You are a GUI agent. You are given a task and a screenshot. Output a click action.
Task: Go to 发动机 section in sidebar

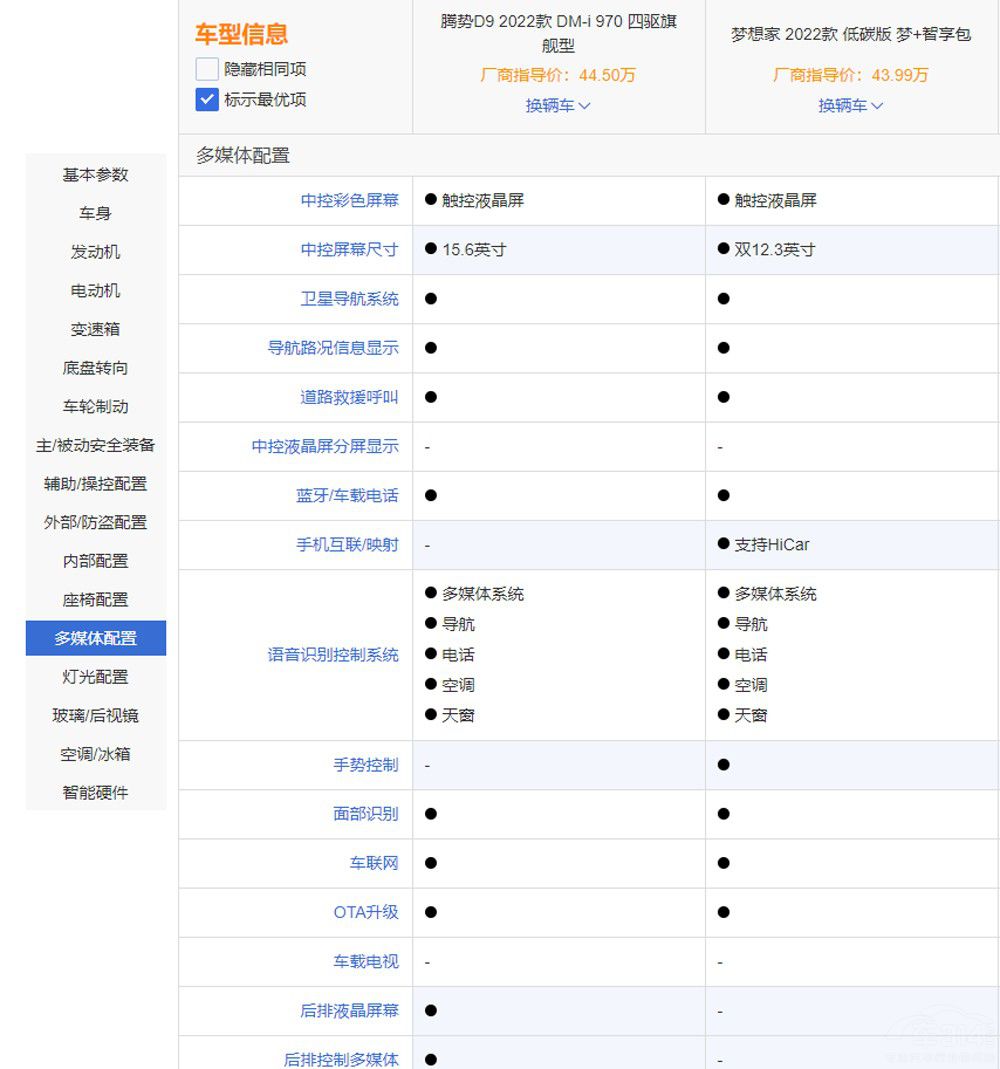tap(96, 252)
